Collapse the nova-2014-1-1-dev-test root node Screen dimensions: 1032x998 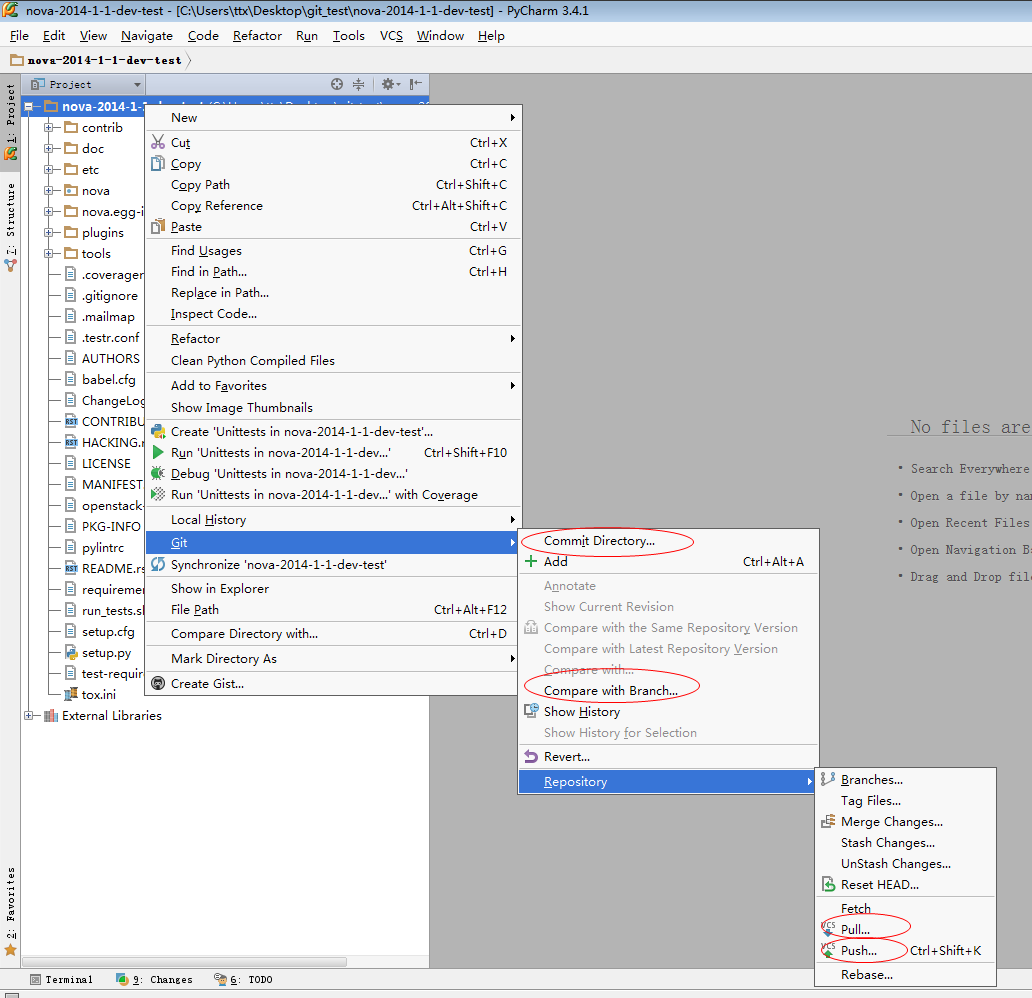(28, 107)
